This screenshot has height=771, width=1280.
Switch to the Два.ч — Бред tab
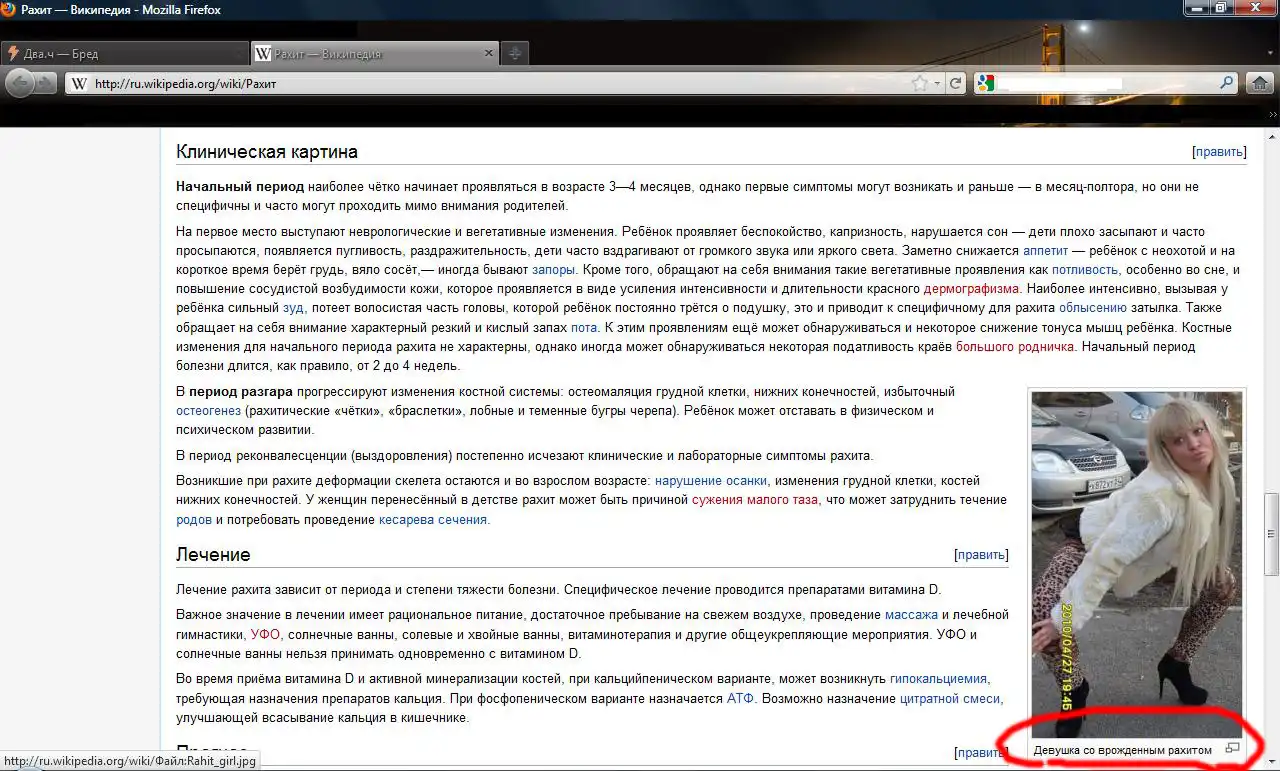click(x=124, y=54)
